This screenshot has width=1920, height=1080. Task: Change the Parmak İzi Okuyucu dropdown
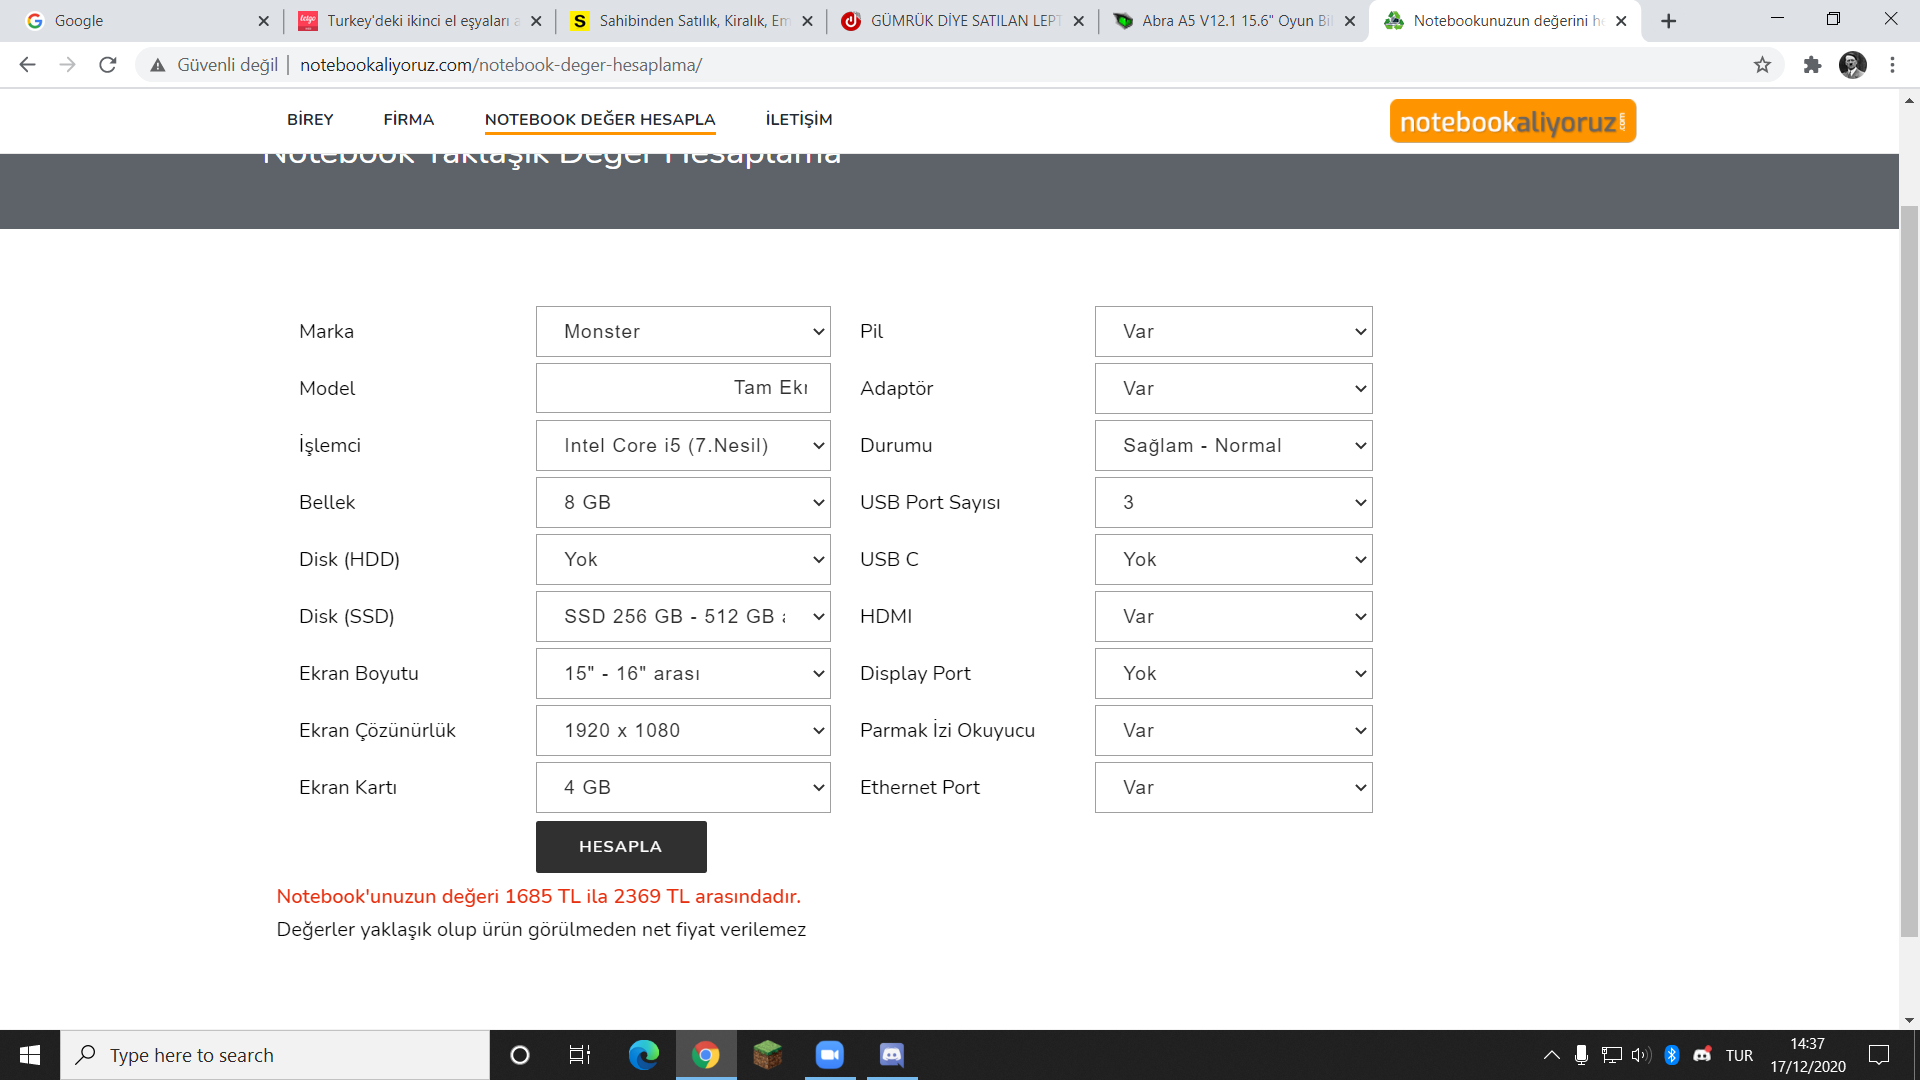(1233, 731)
